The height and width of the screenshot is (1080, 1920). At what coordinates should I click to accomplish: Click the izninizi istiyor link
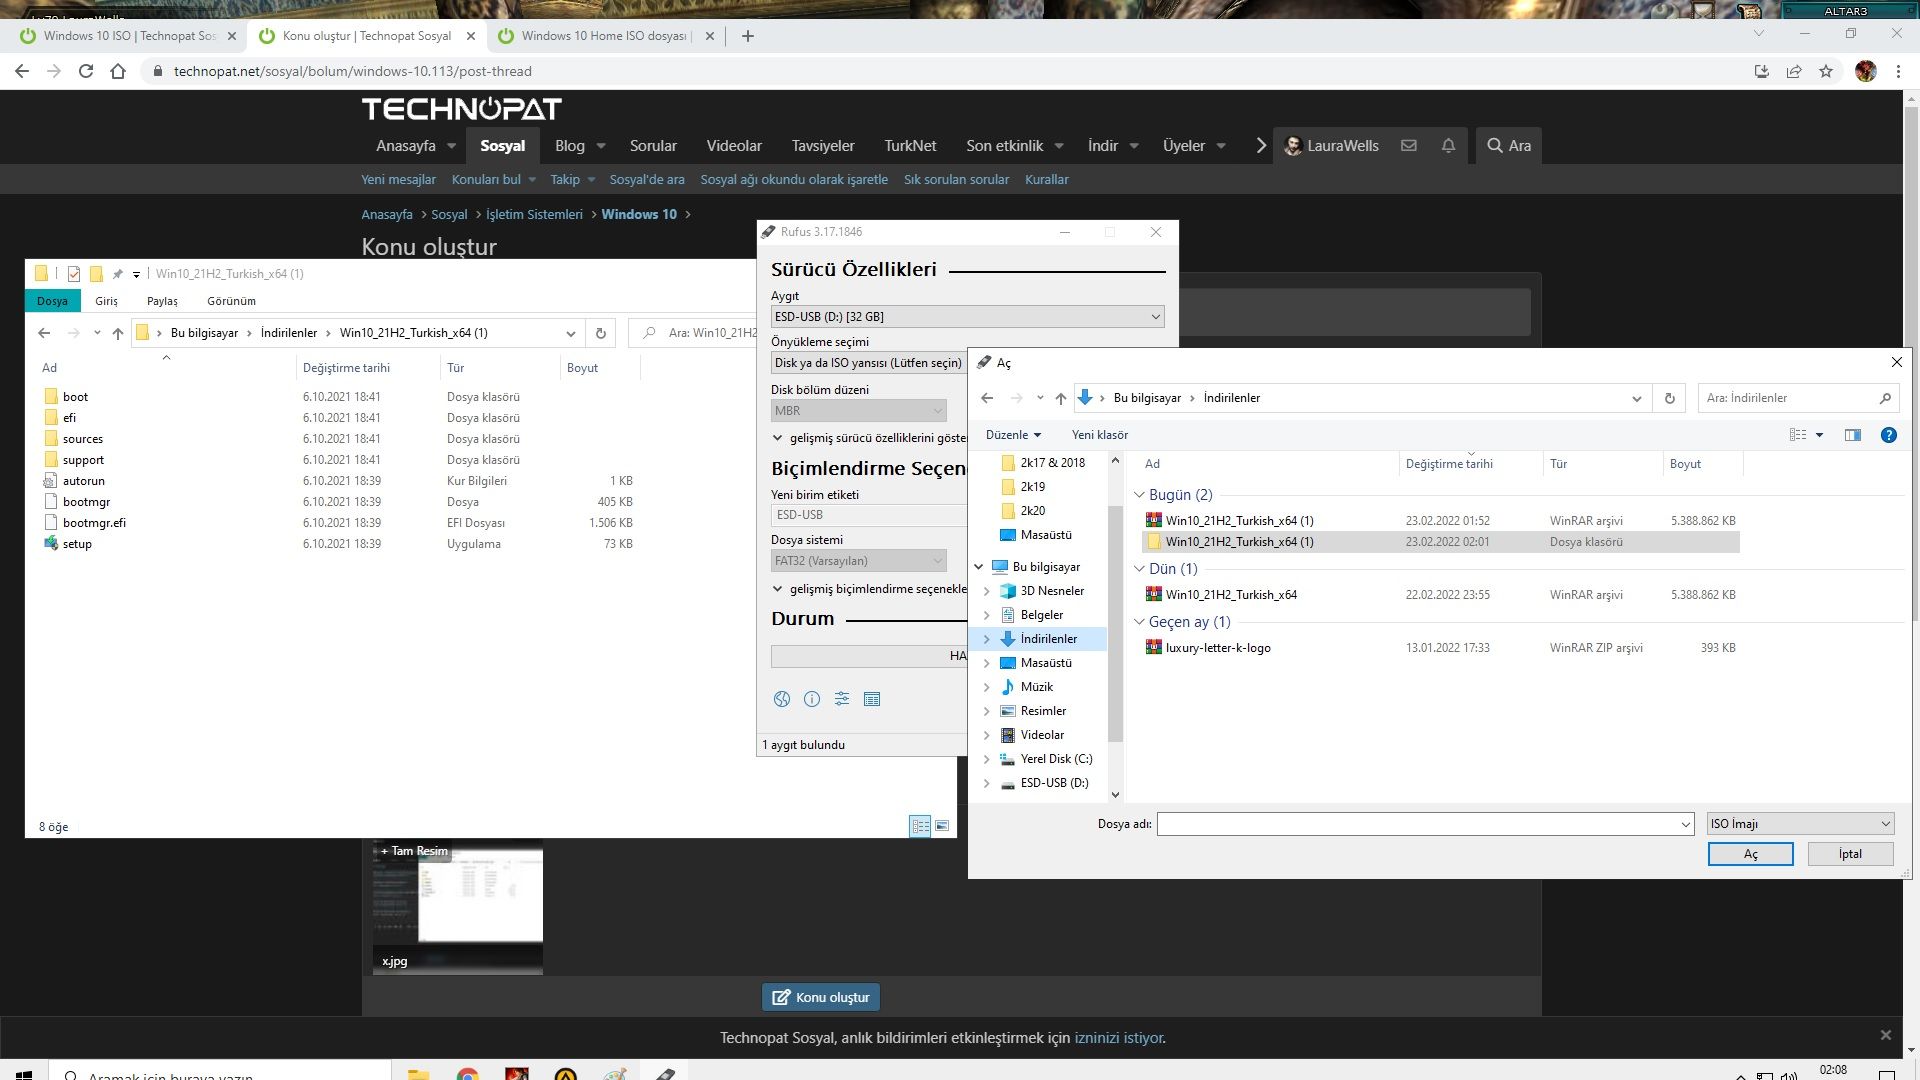coord(1118,1038)
